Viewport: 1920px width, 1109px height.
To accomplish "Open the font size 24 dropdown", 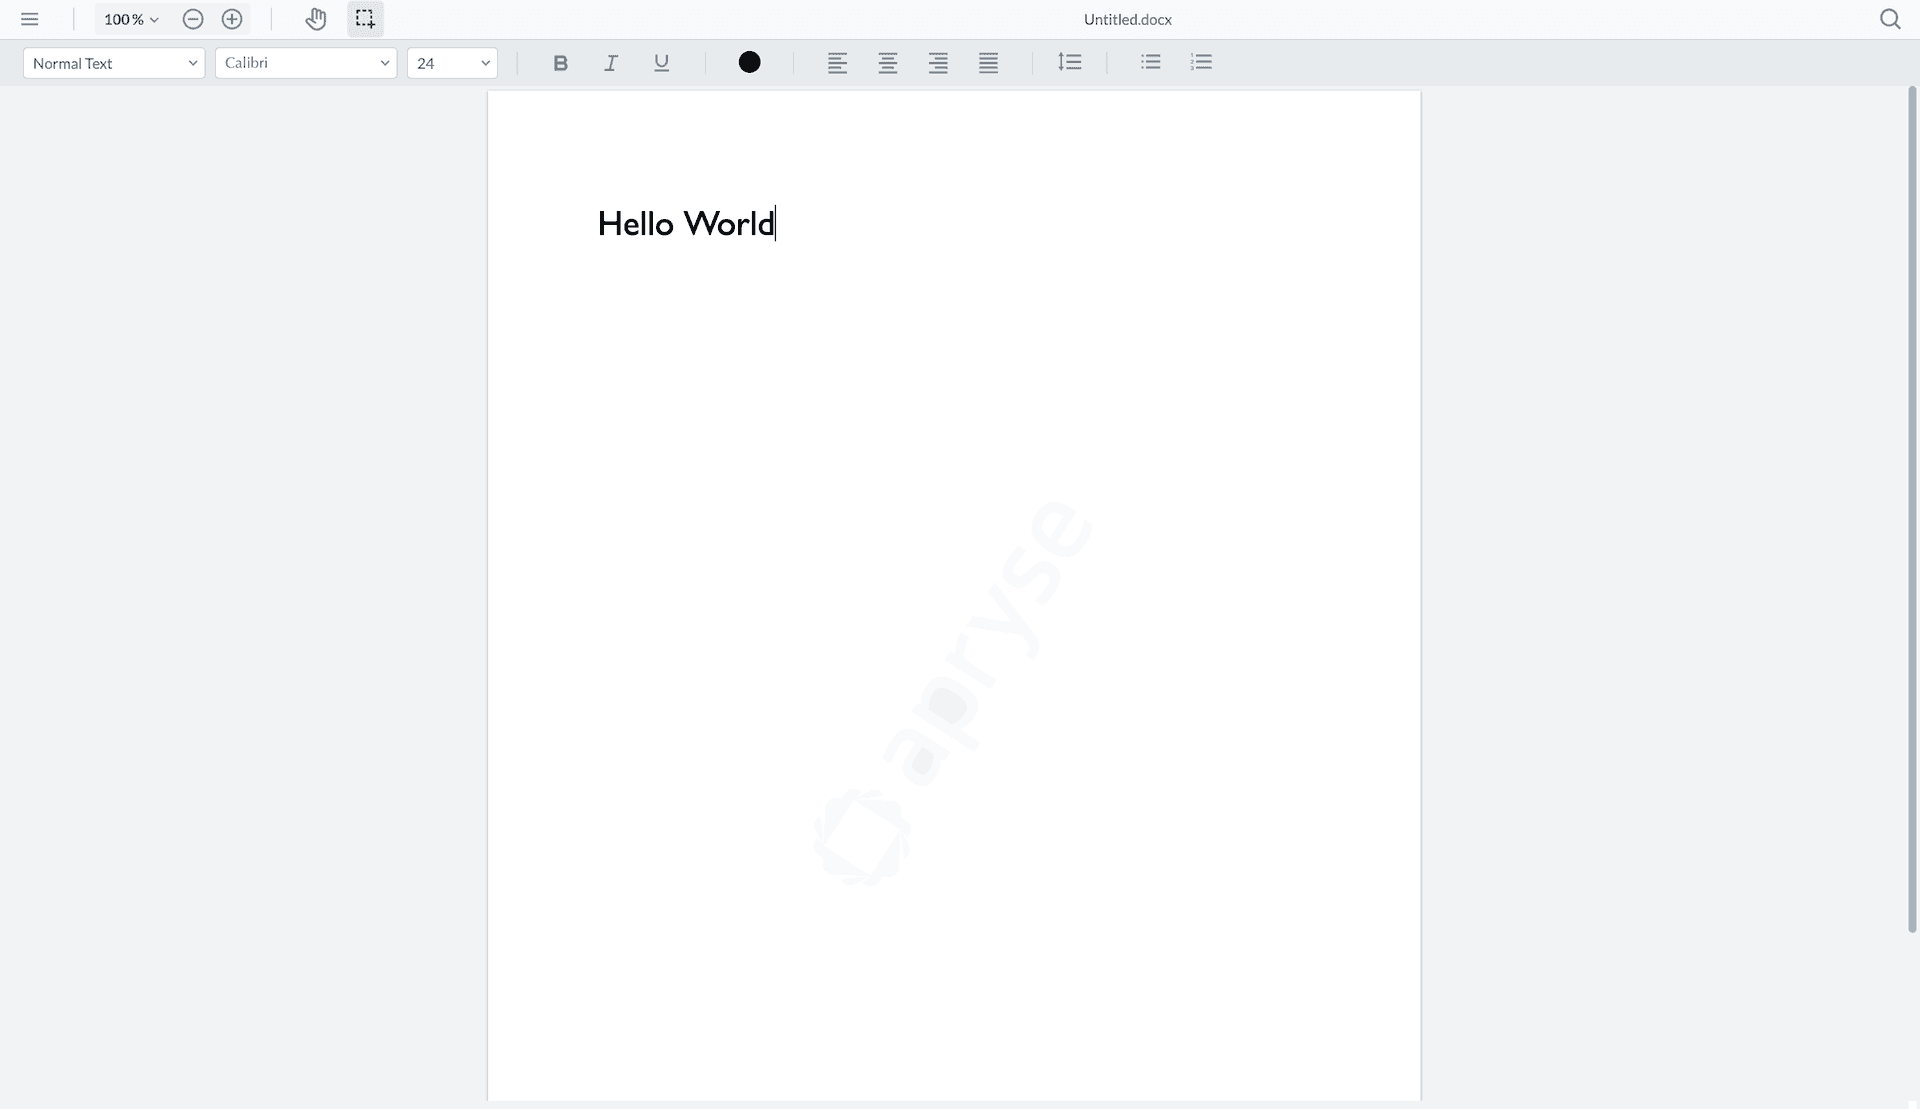I will (452, 62).
